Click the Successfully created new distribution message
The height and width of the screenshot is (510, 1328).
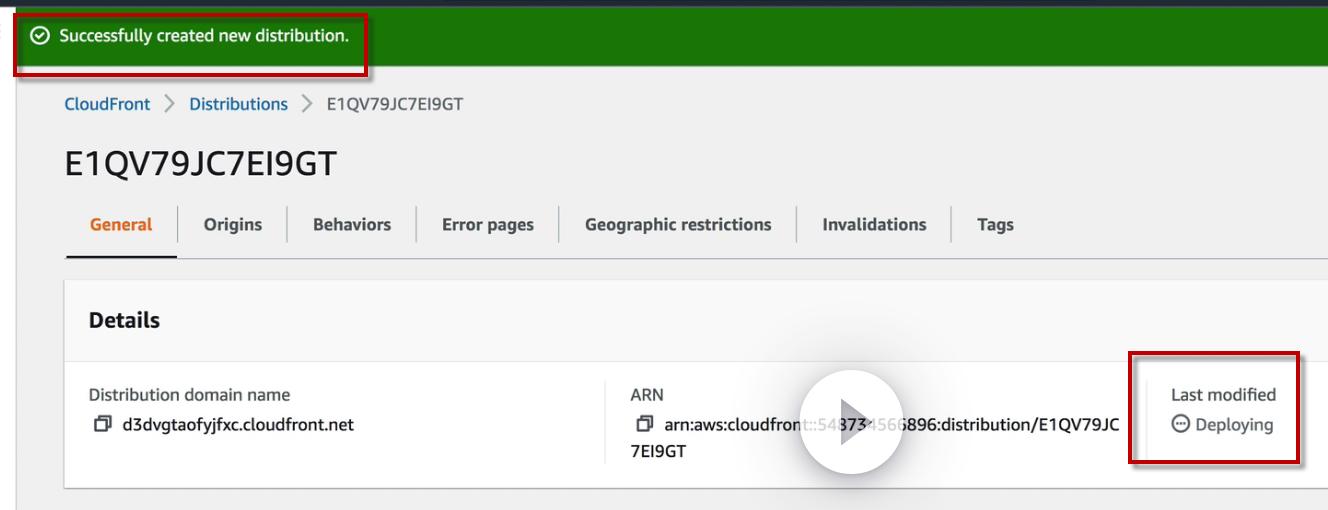pos(204,36)
